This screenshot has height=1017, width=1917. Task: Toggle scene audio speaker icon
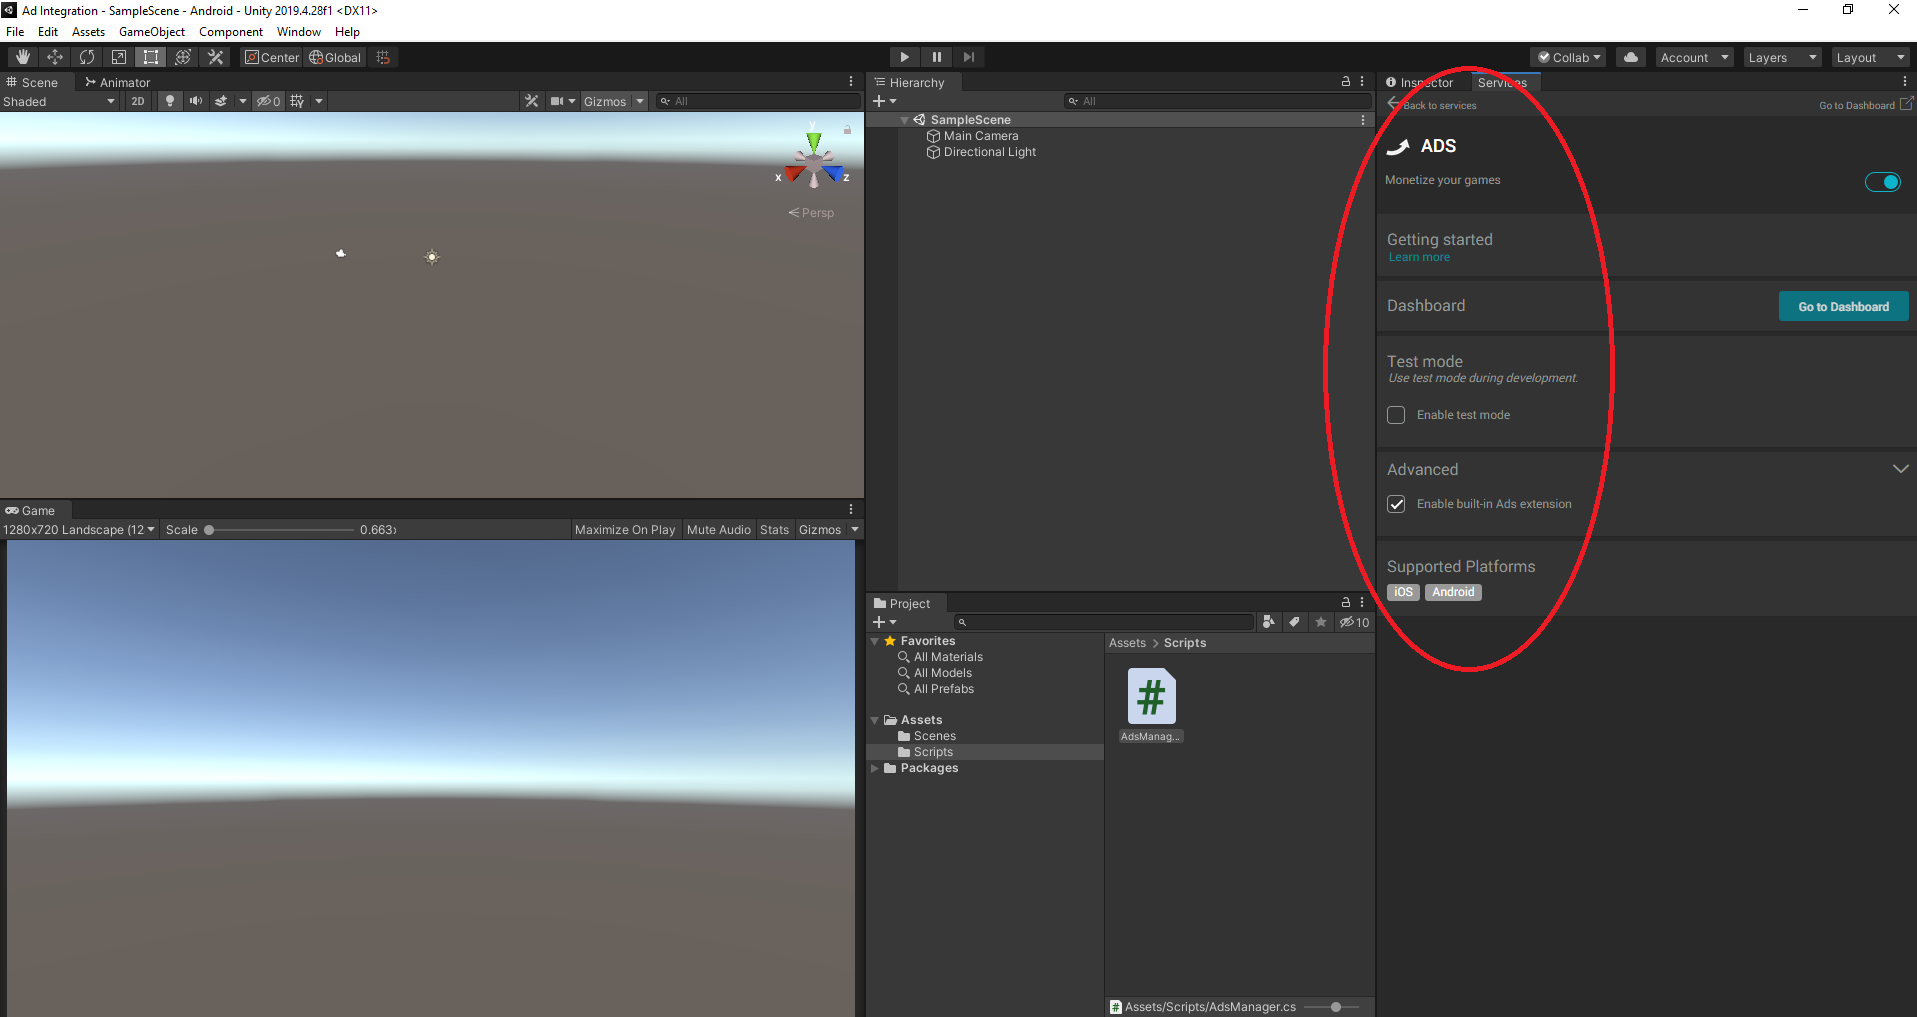196,101
